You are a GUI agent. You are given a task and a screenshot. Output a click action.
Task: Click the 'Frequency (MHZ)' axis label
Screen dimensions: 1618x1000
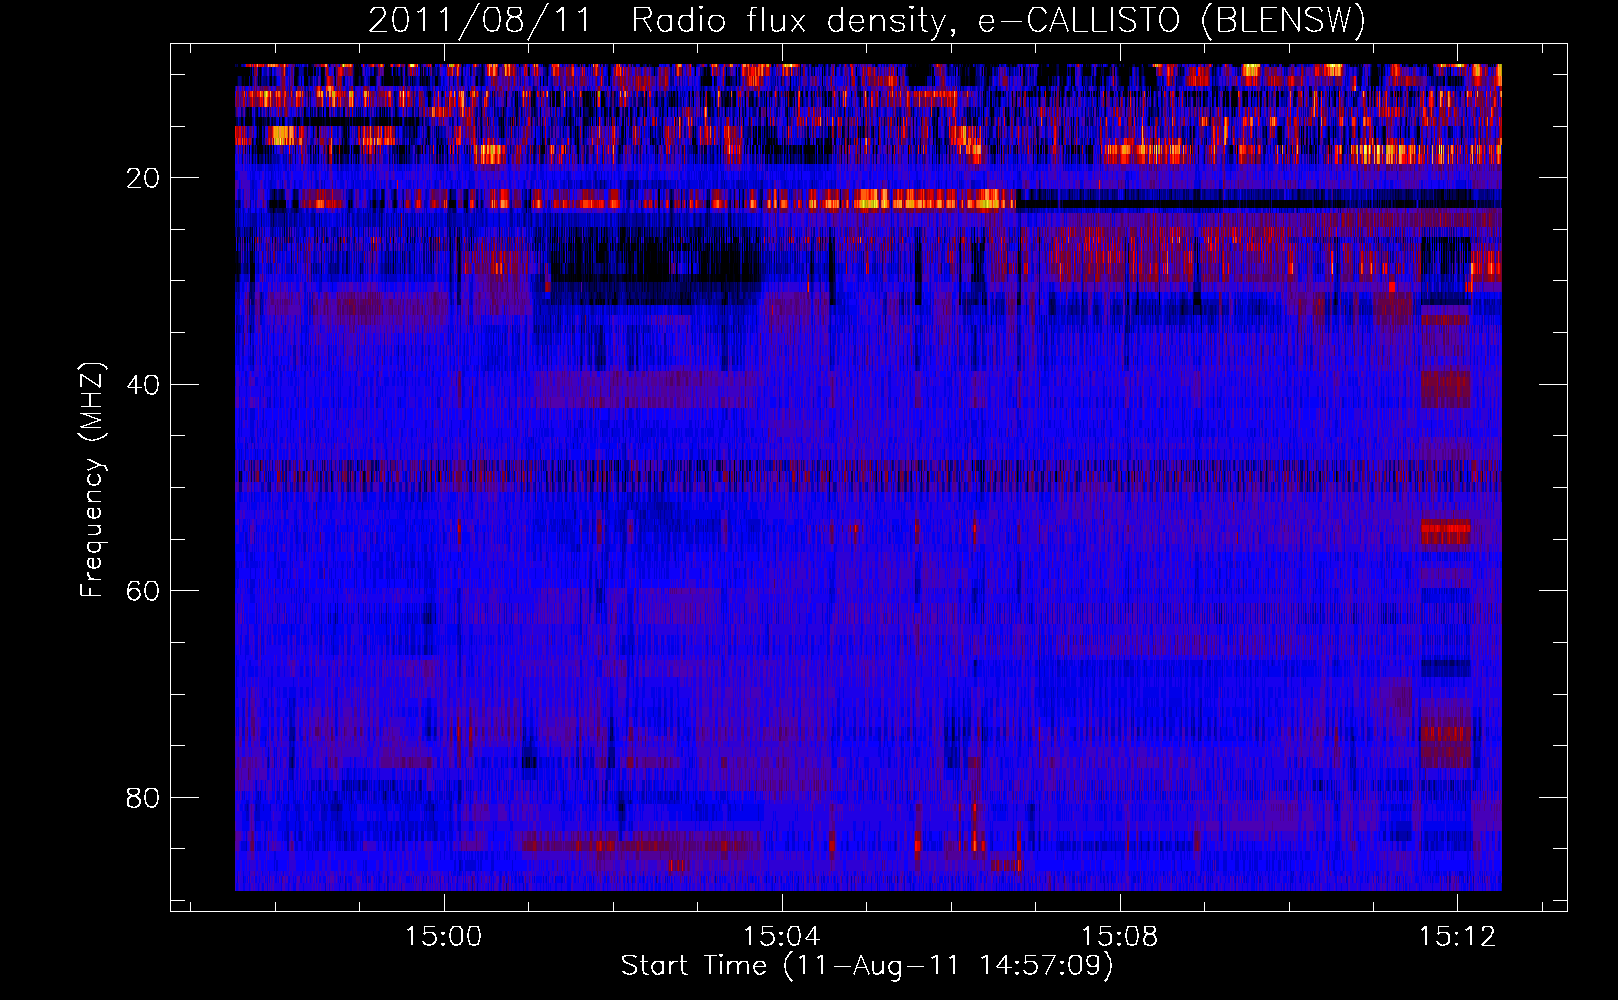(x=92, y=481)
